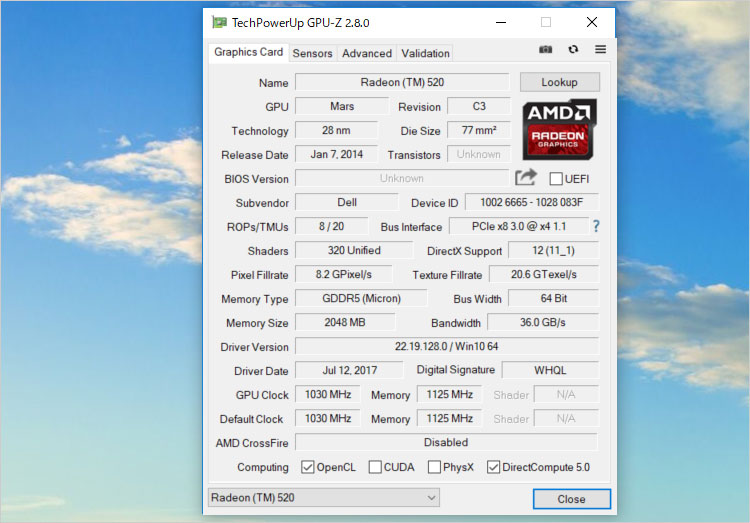750x523 pixels.
Task: Click the Digital Signature WHQL field
Action: (x=550, y=370)
